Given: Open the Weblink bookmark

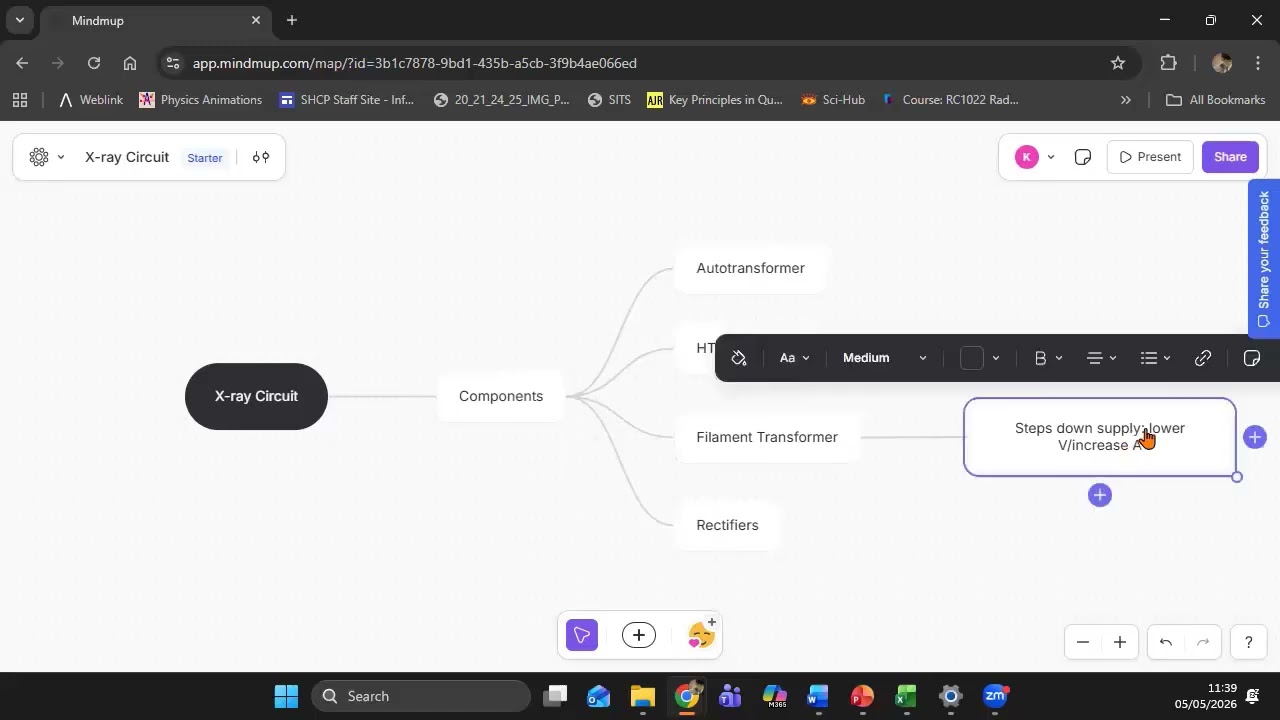Looking at the screenshot, I should click(x=91, y=100).
